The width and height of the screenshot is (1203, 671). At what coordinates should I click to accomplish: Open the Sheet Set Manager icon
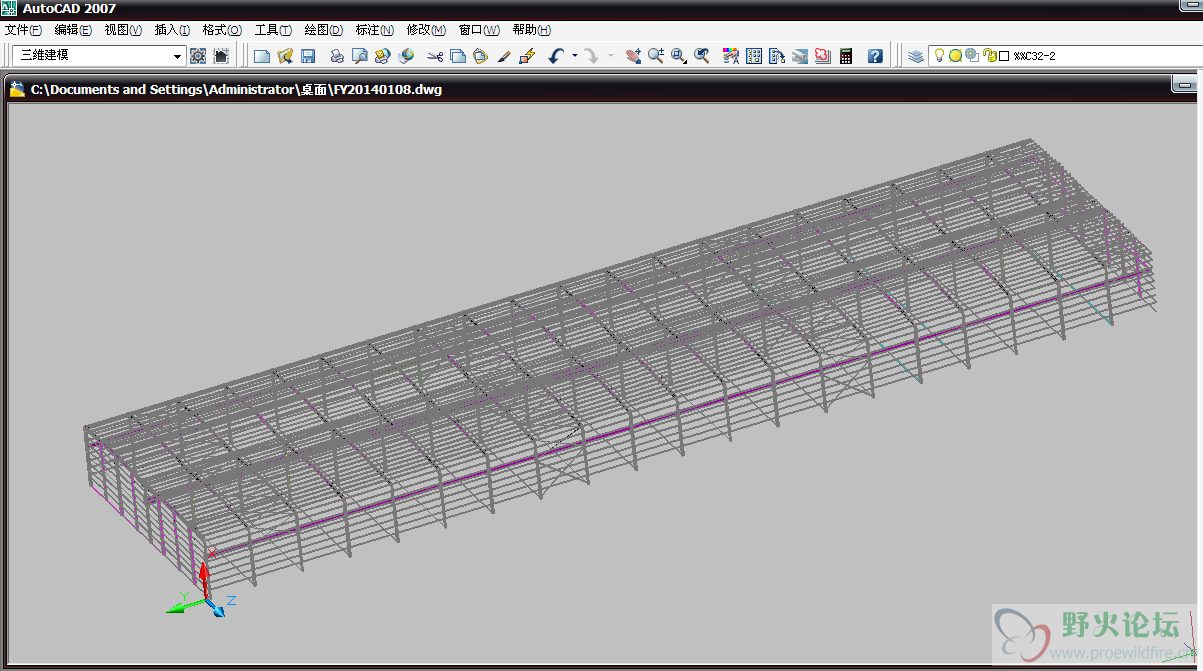pyautogui.click(x=800, y=56)
